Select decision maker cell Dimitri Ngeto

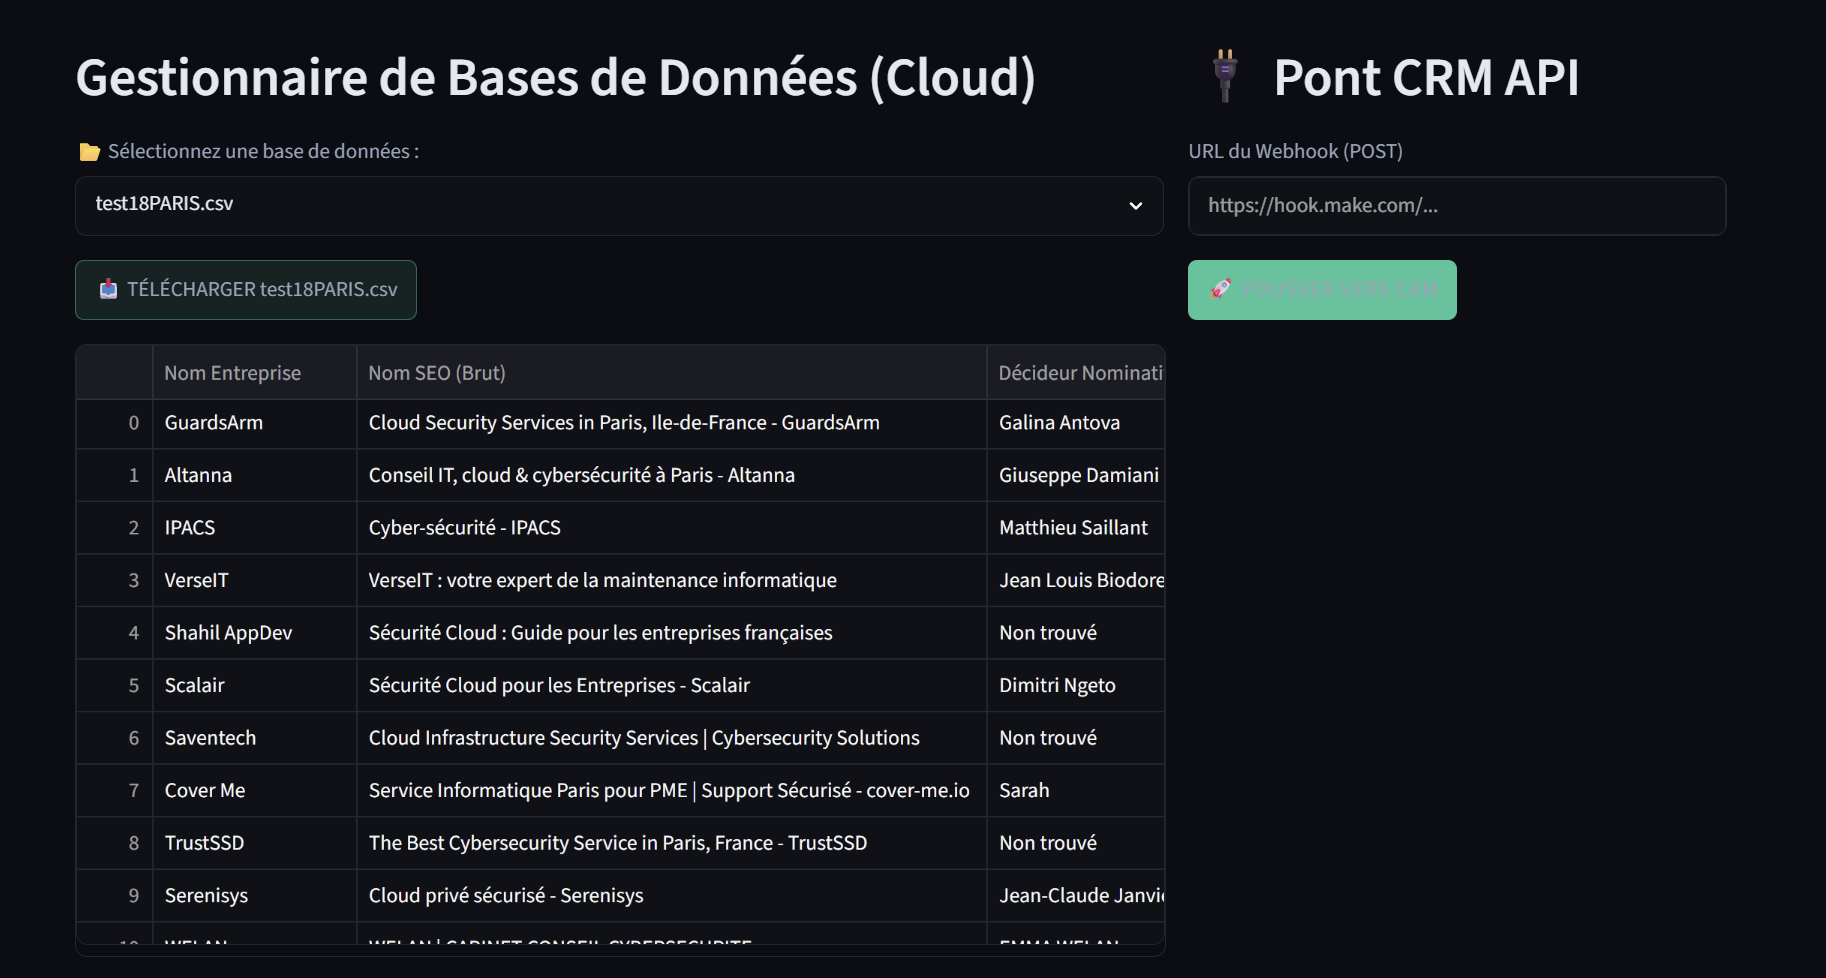tap(1076, 685)
